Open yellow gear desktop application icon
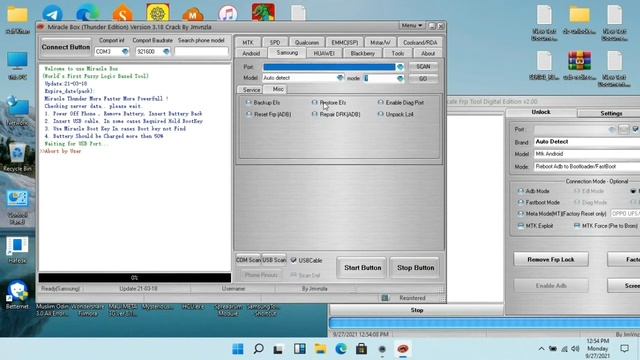 (x=158, y=13)
